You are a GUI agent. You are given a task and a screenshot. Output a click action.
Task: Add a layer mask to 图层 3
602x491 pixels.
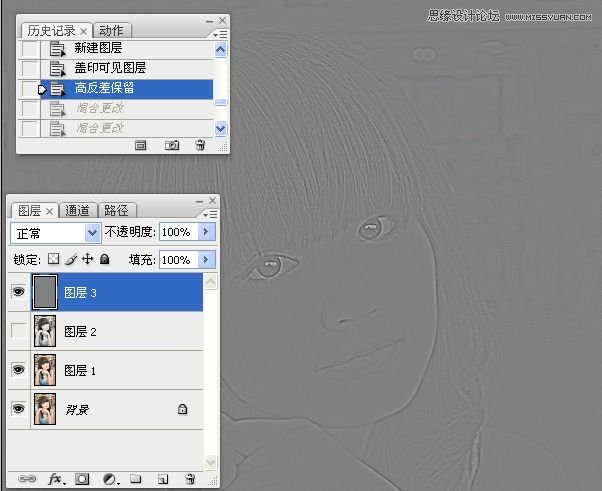click(x=83, y=479)
